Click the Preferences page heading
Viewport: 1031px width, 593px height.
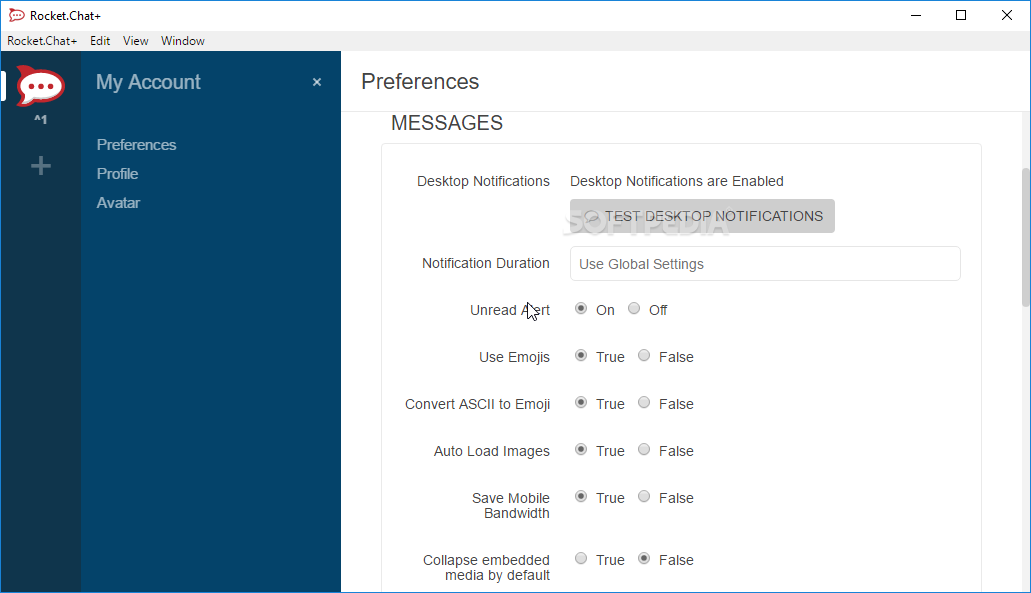click(x=420, y=82)
